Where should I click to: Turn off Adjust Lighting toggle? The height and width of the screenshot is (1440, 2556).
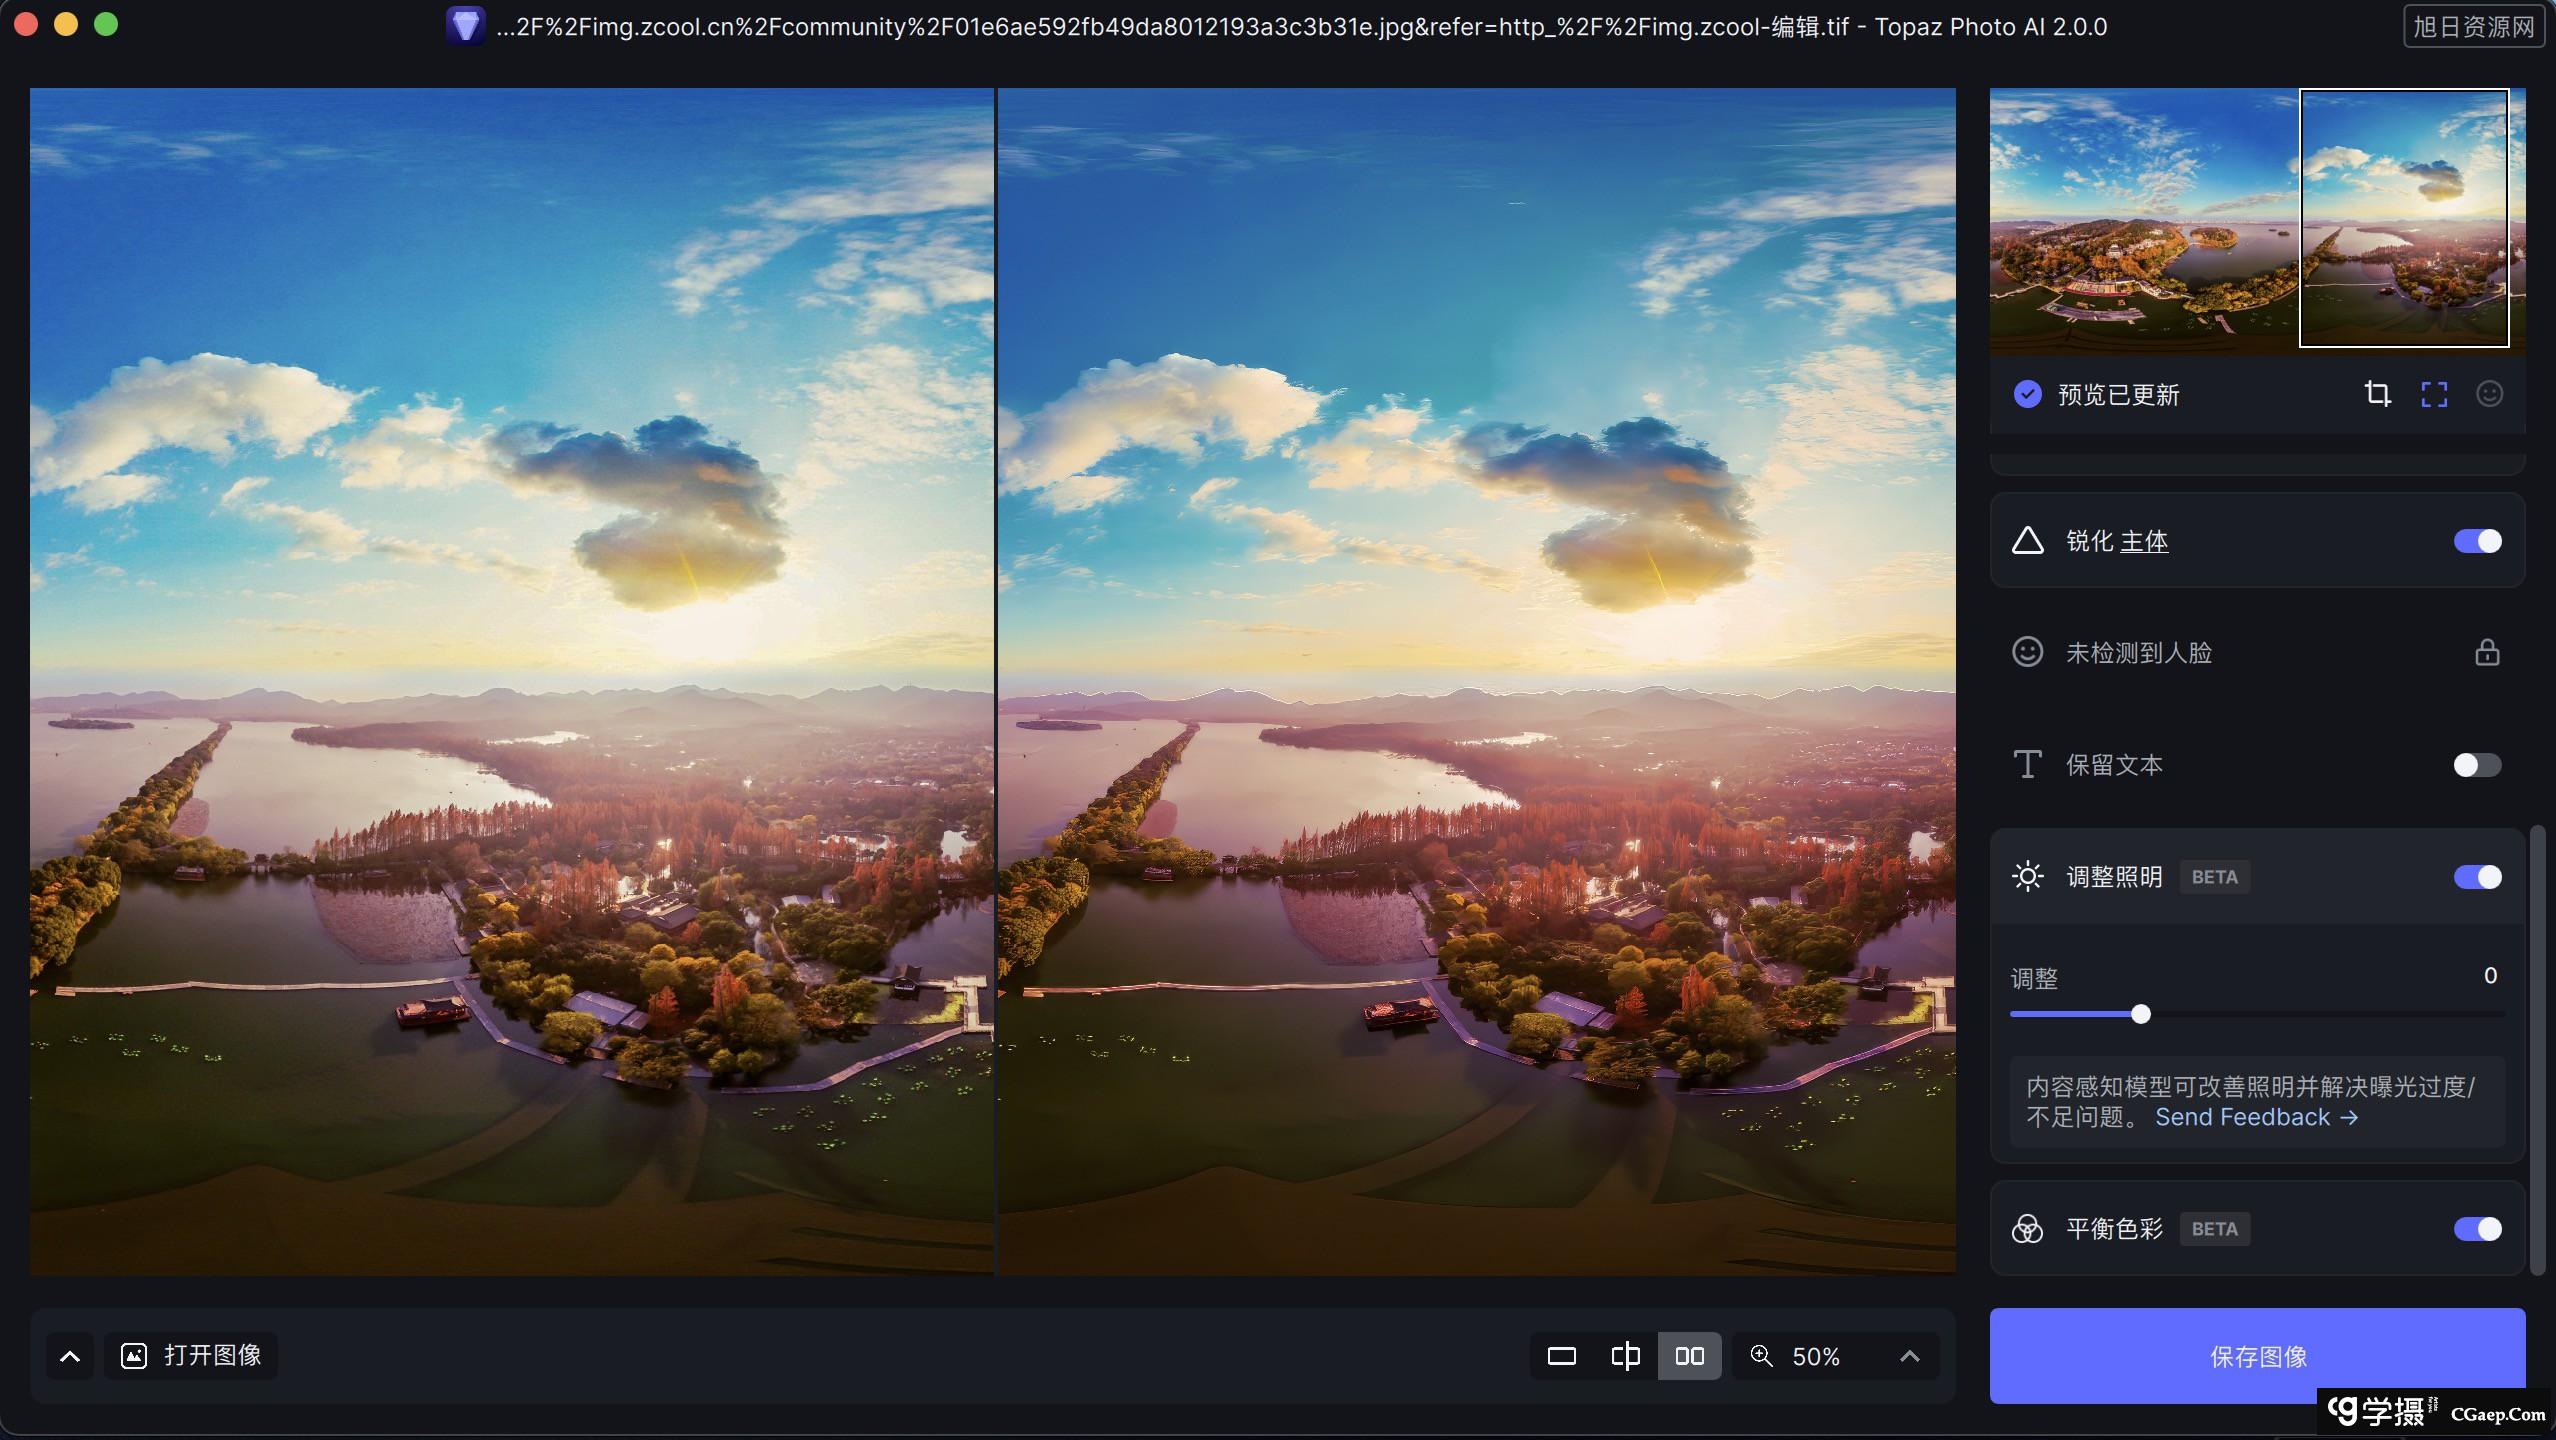[x=2477, y=877]
